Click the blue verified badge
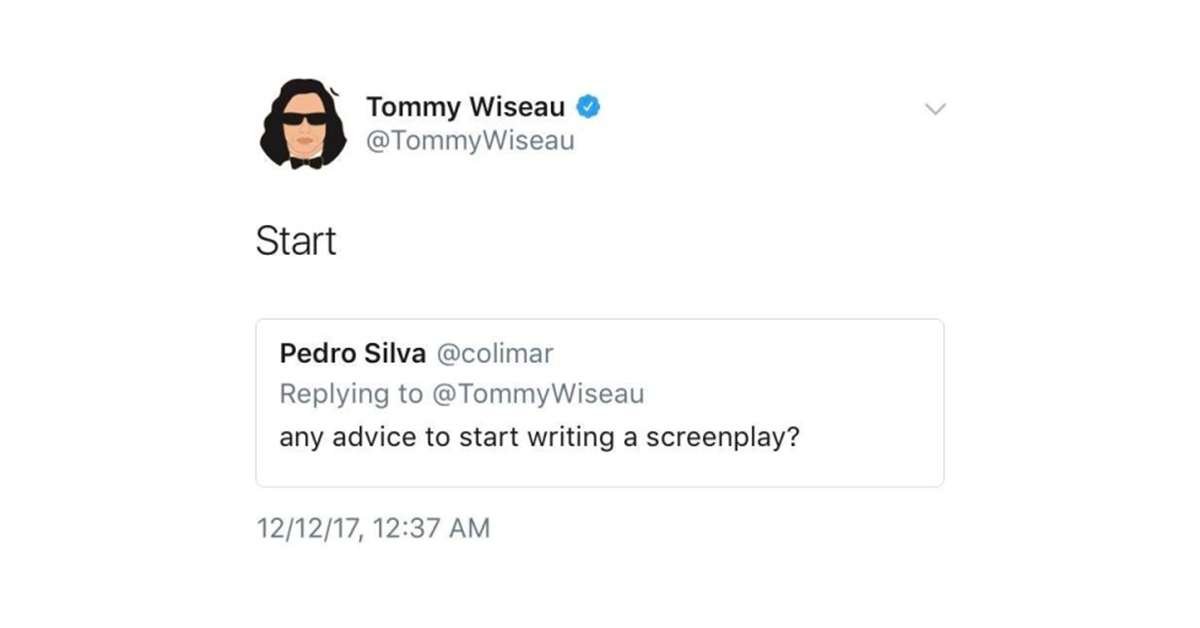Viewport: 1200px width, 628px height. tap(590, 106)
